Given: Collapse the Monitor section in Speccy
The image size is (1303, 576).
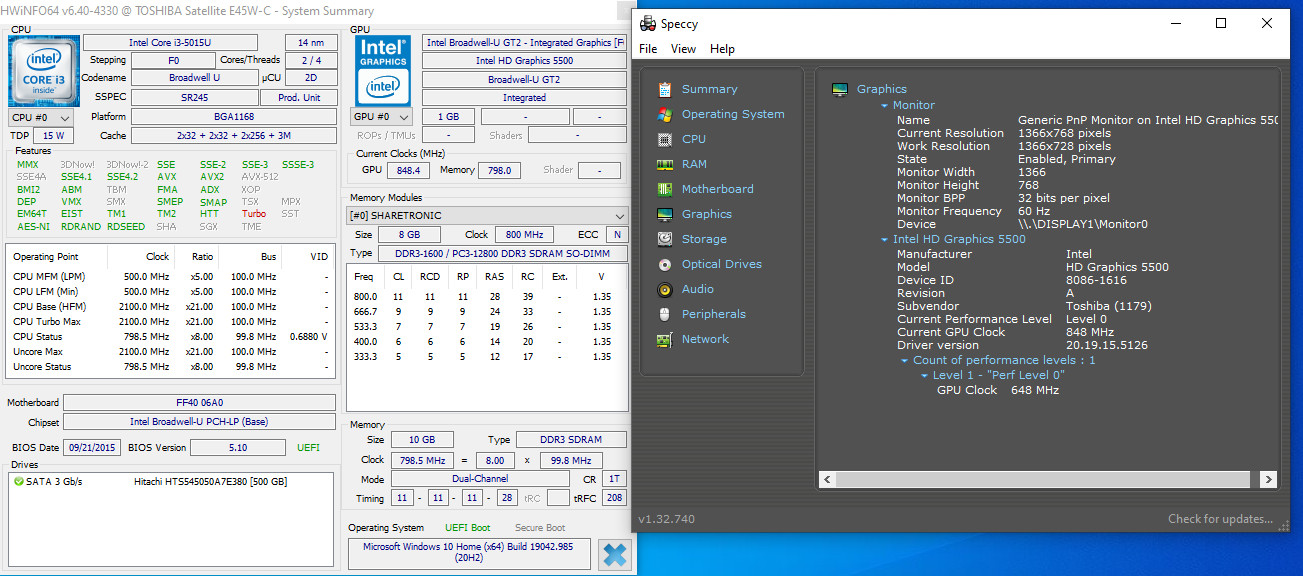Looking at the screenshot, I should [x=884, y=105].
